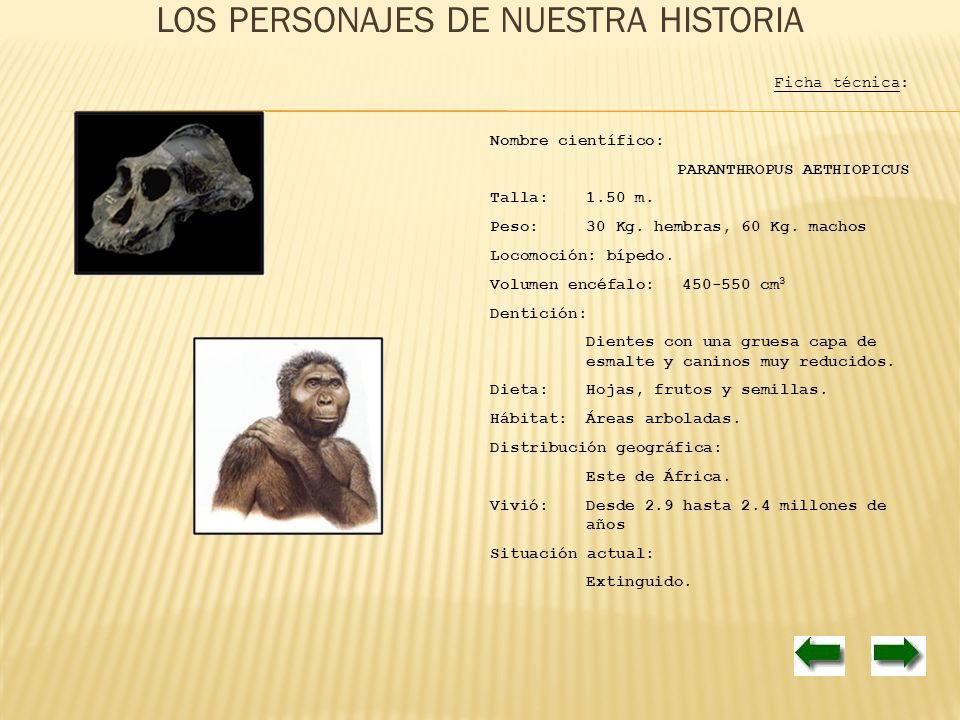Image resolution: width=960 pixels, height=720 pixels.
Task: Click the 'Talla:' label
Action: point(519,198)
